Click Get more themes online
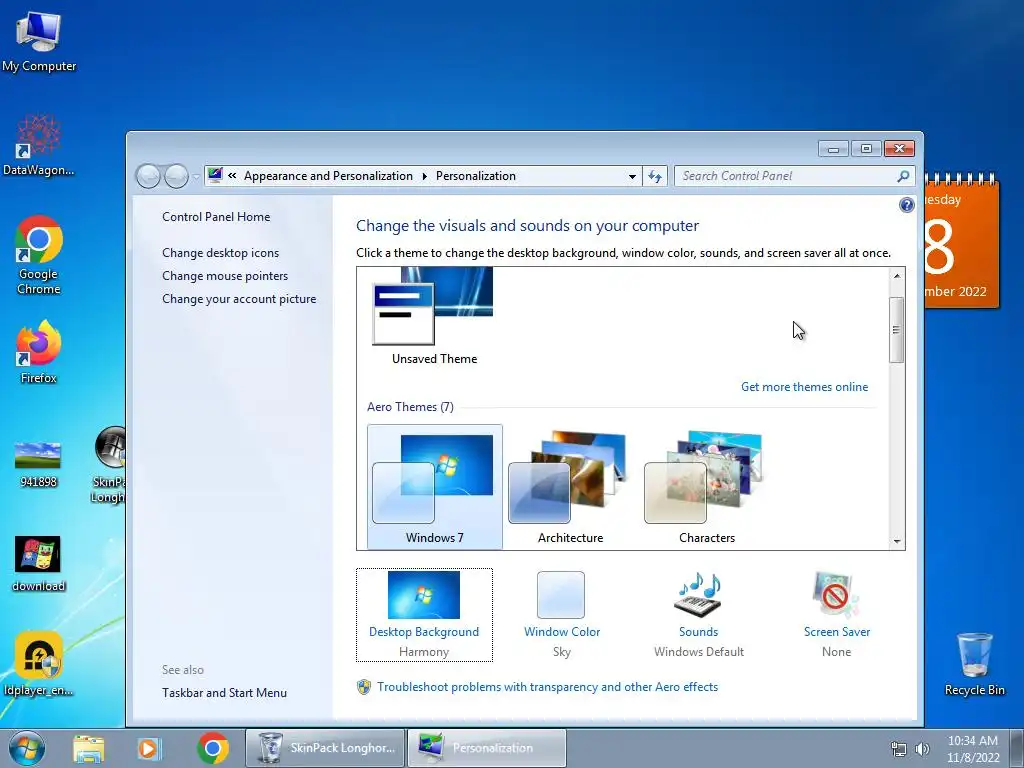The image size is (1024, 768). [x=804, y=387]
